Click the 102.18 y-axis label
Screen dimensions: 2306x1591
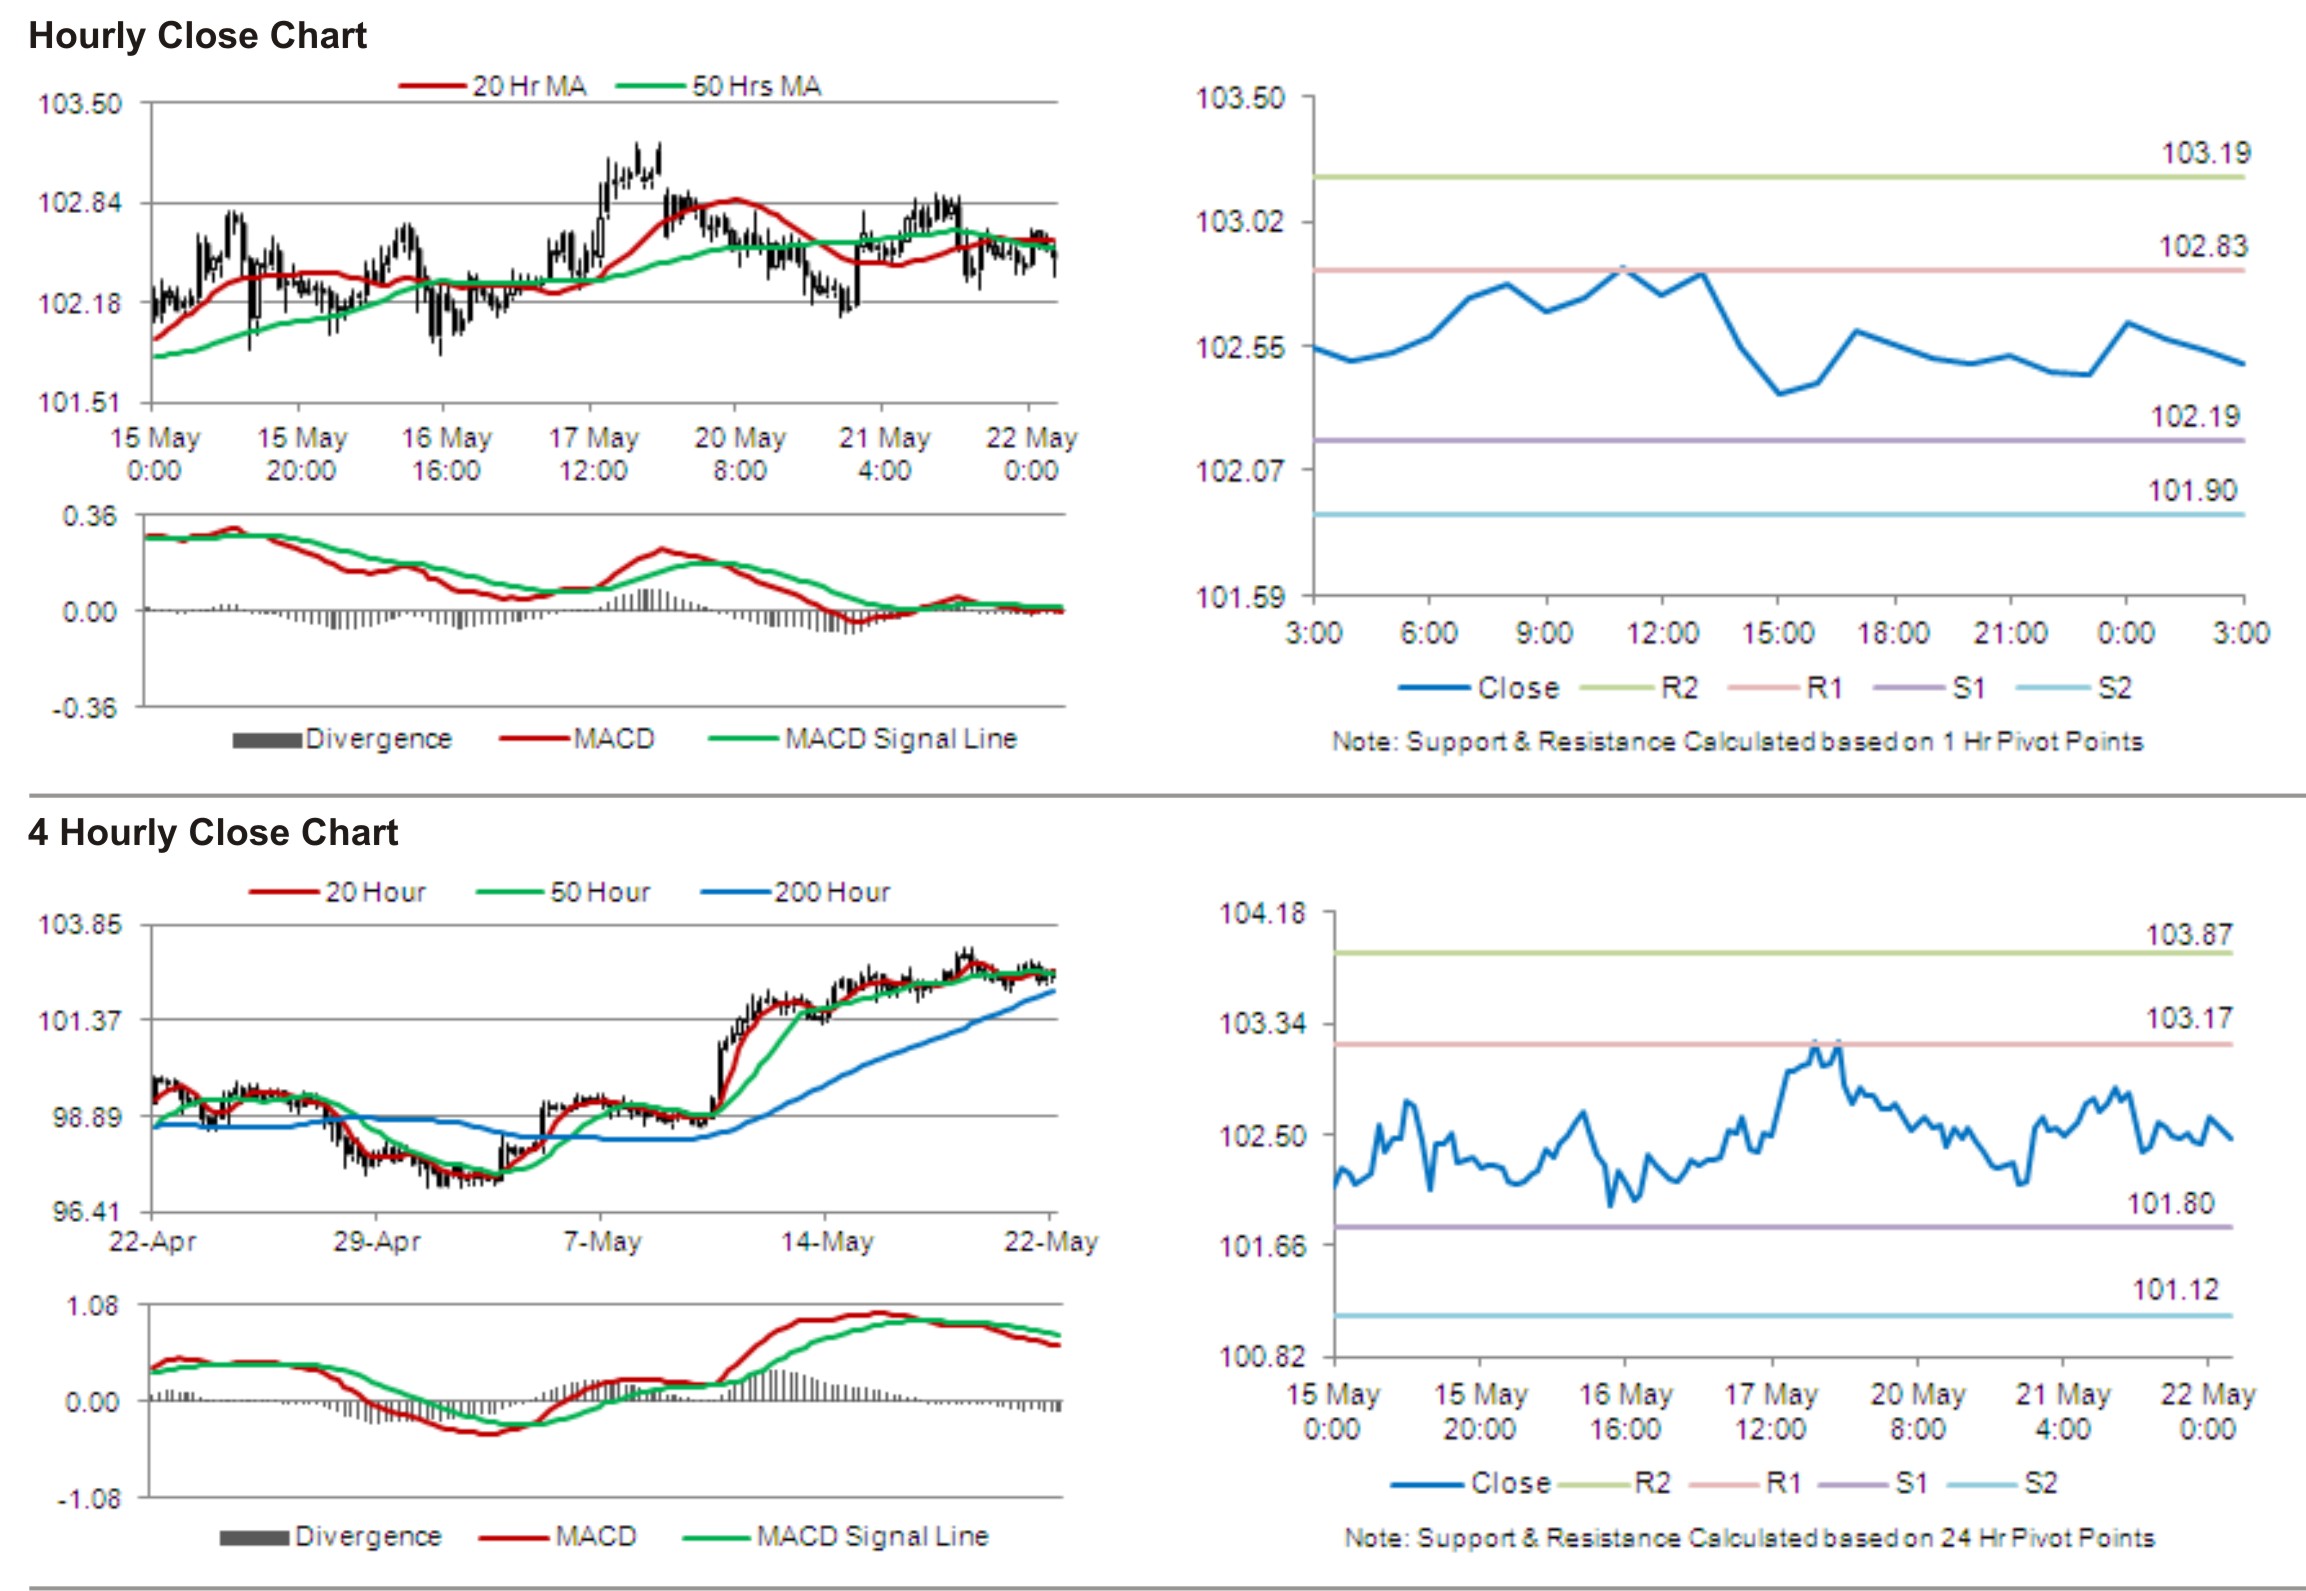click(80, 303)
